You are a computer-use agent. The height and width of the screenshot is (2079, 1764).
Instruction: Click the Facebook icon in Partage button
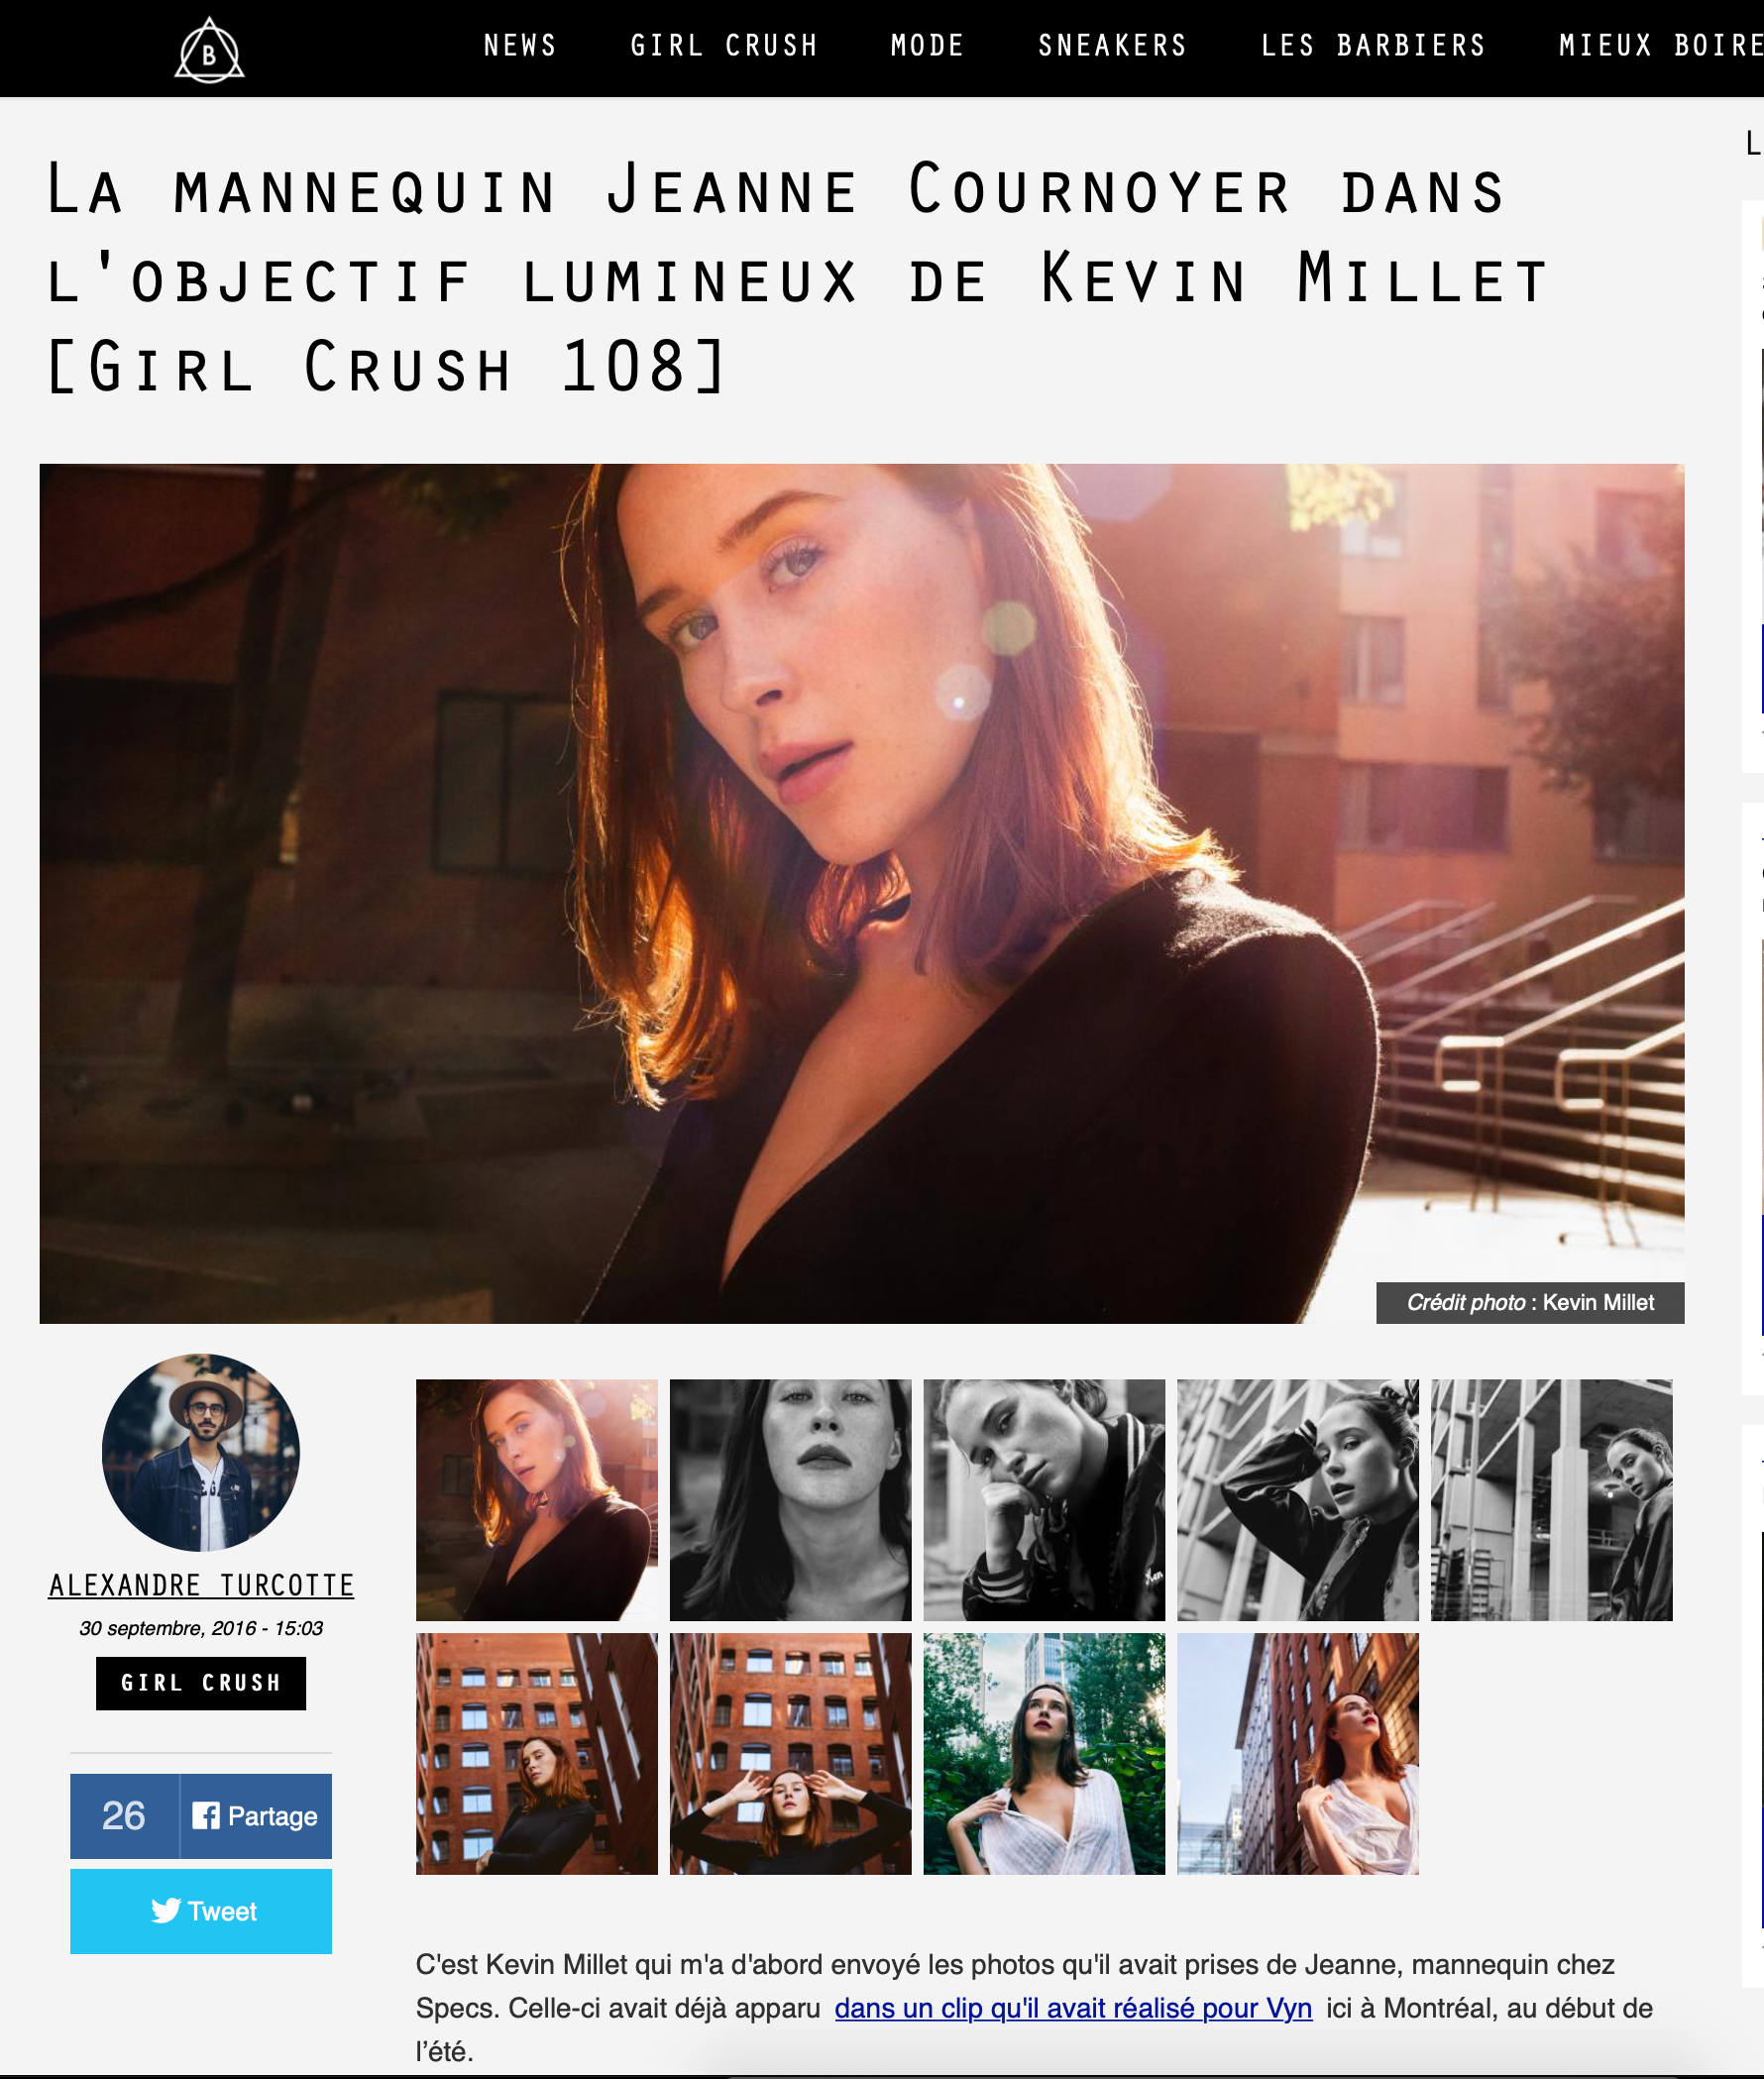coord(206,1815)
